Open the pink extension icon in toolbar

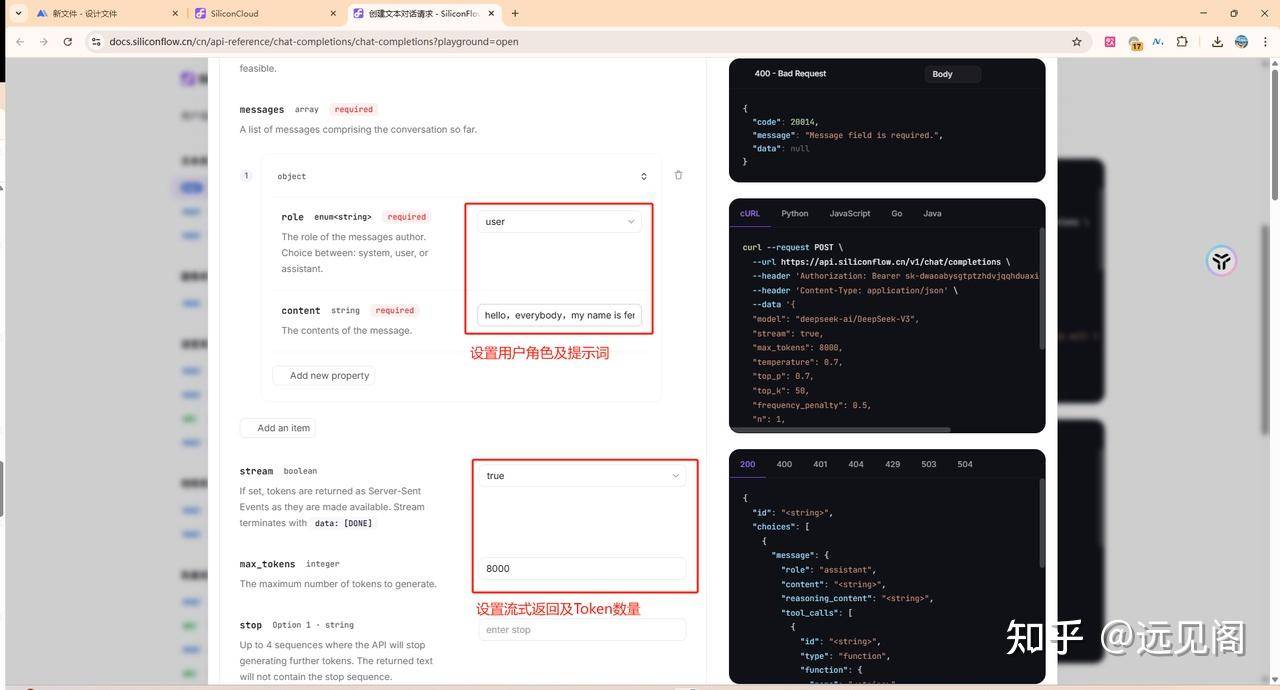[1110, 42]
